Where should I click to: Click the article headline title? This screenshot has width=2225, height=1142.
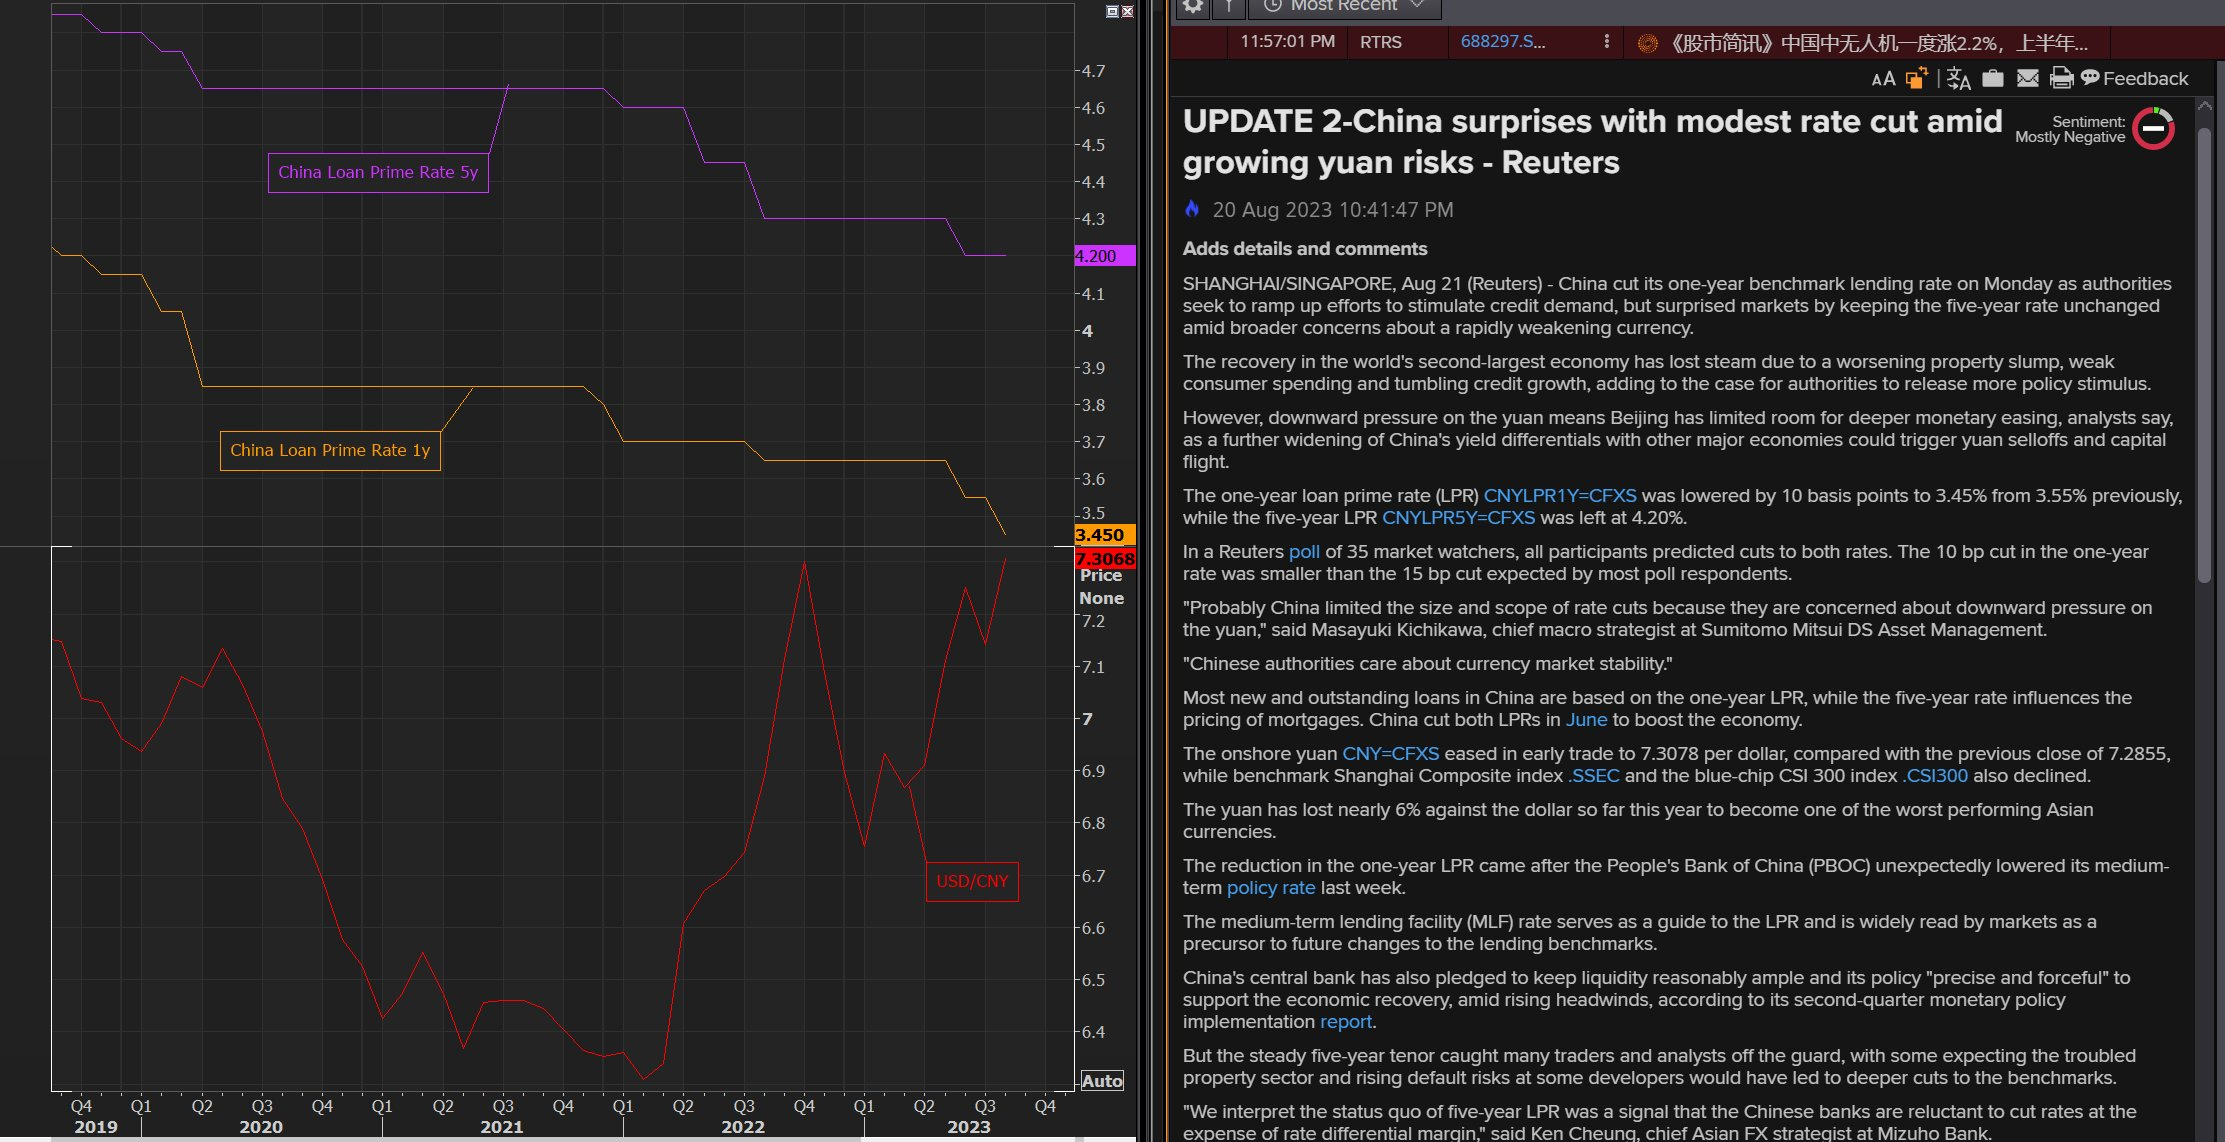pos(1592,142)
